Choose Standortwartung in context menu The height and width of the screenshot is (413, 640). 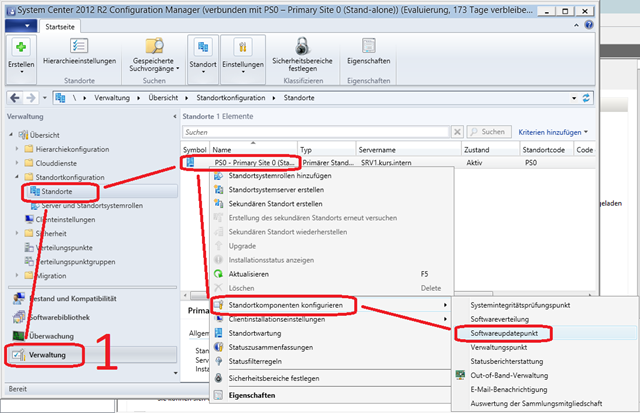331,333
